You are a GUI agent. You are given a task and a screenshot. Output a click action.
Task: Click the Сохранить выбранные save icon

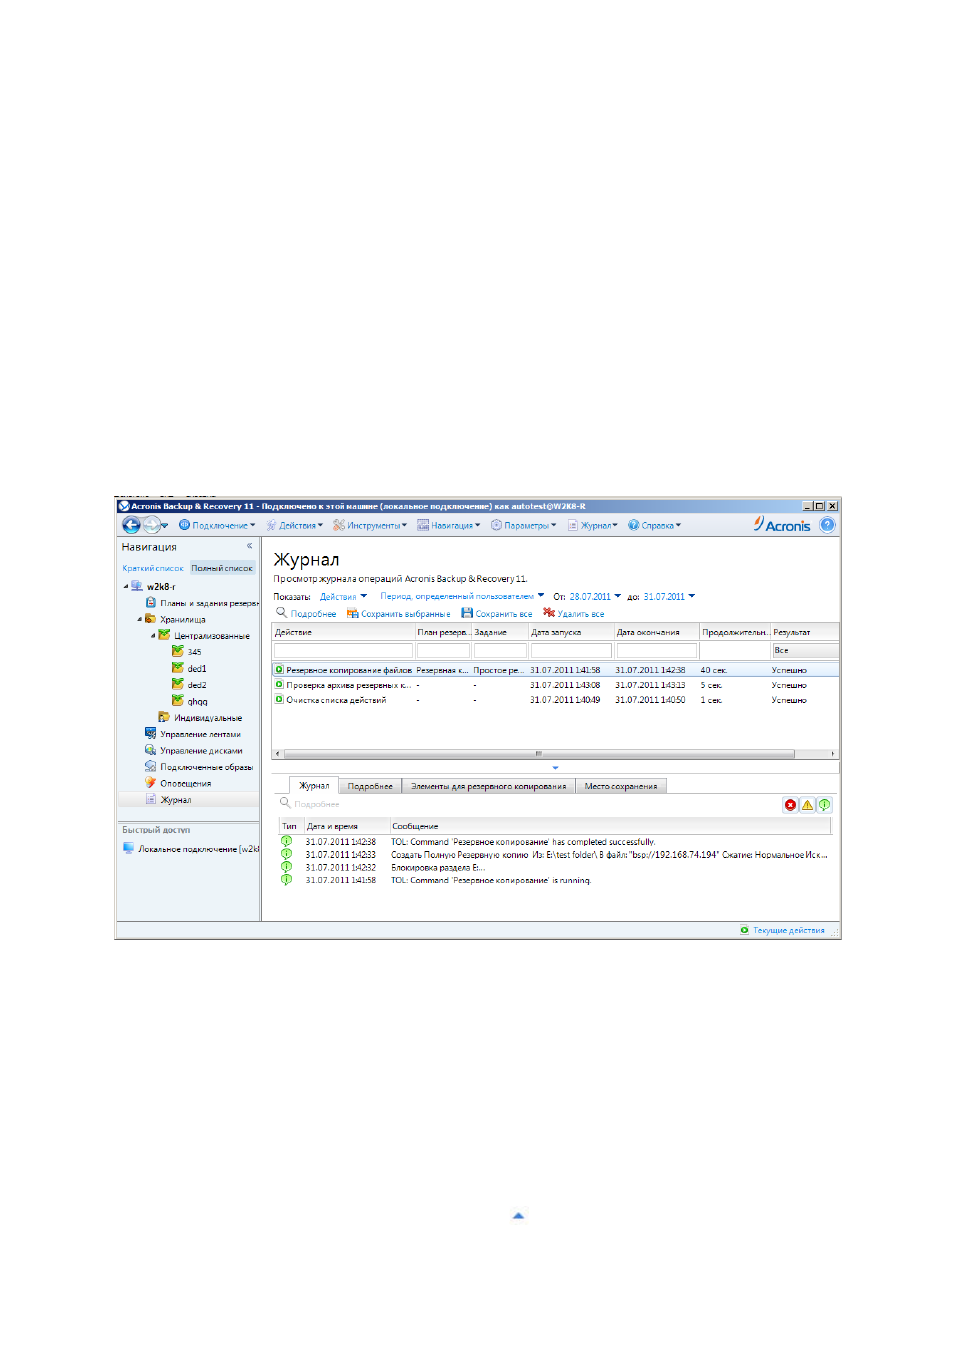(352, 613)
